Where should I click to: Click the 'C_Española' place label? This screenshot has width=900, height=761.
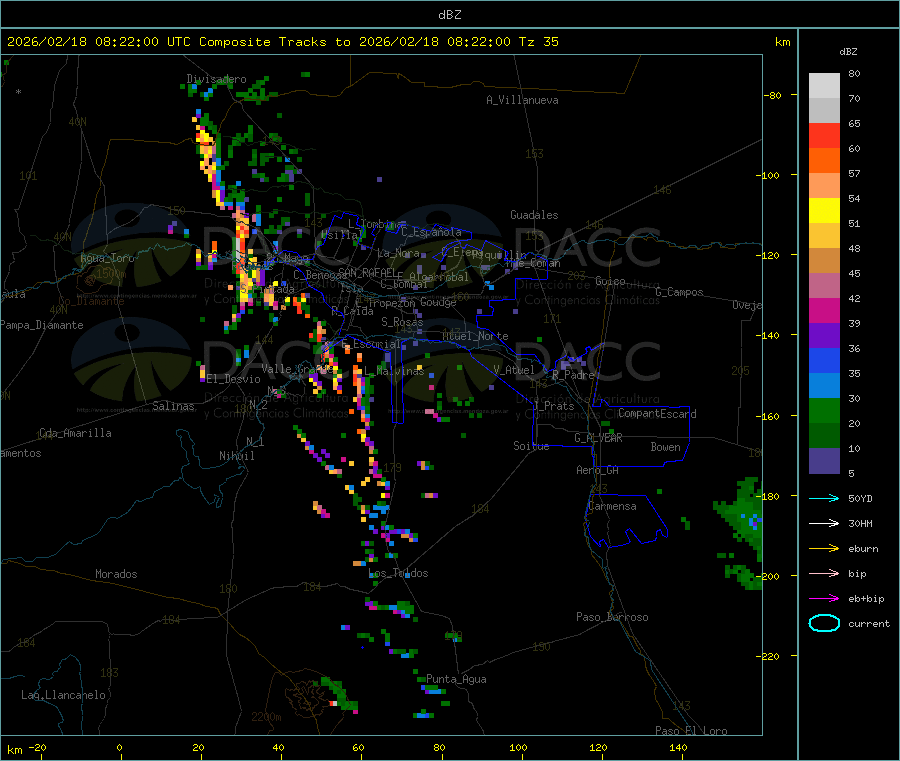click(x=431, y=232)
